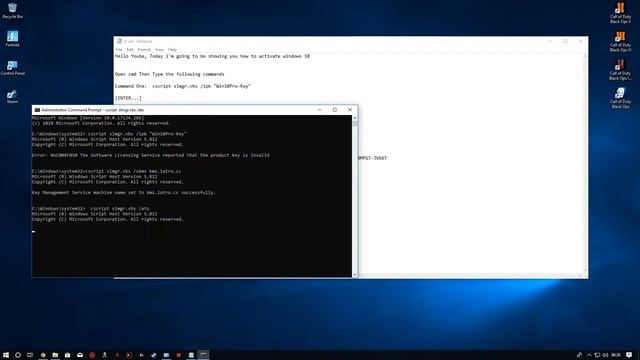Open the Mail app on taskbar
The width and height of the screenshot is (640, 360).
pyautogui.click(x=80, y=355)
